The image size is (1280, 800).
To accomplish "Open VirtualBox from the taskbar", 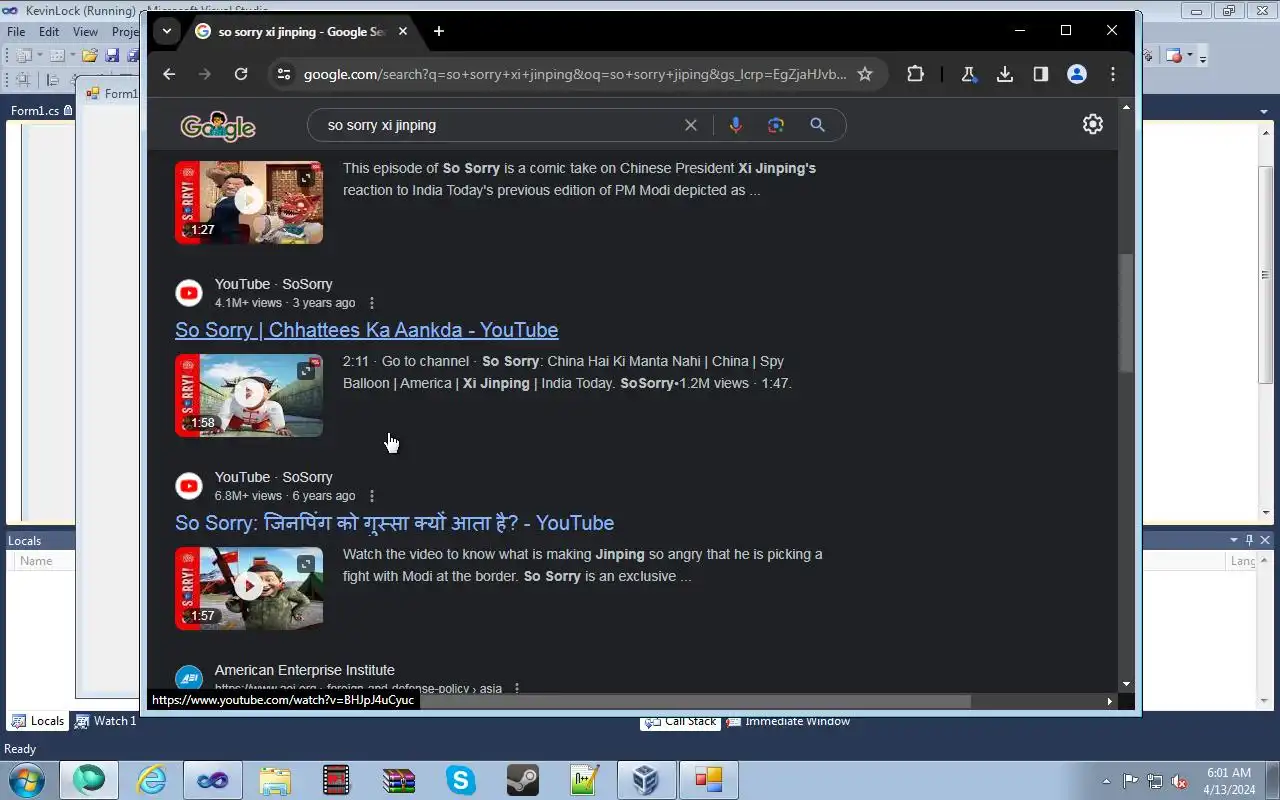I will click(x=646, y=780).
